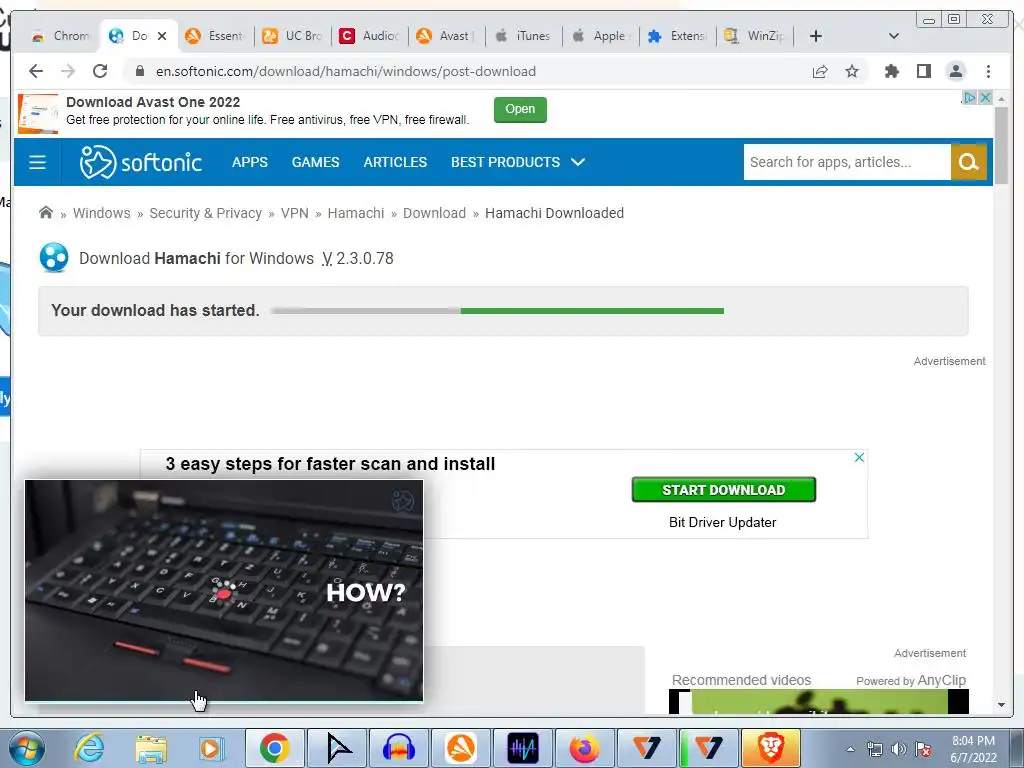
Task: Toggle the Chrome side panel icon
Action: (x=923, y=71)
